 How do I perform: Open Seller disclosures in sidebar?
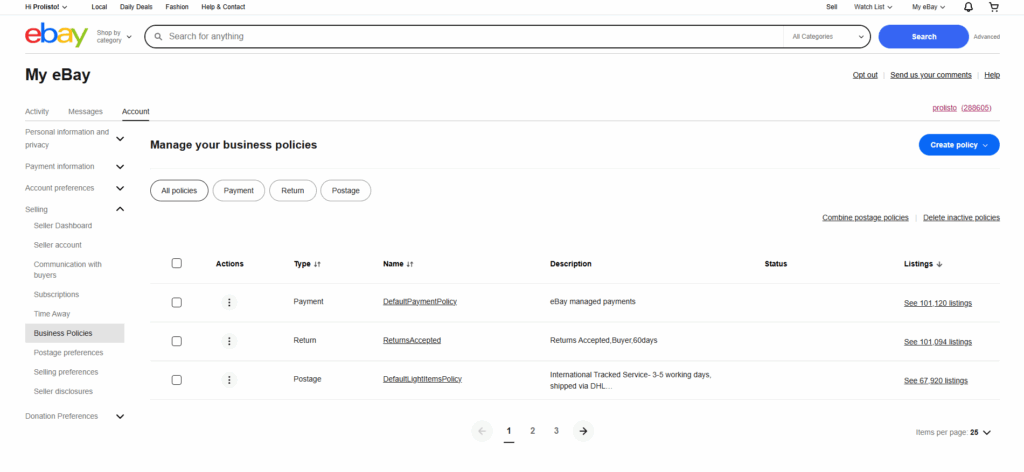pyautogui.click(x=63, y=392)
